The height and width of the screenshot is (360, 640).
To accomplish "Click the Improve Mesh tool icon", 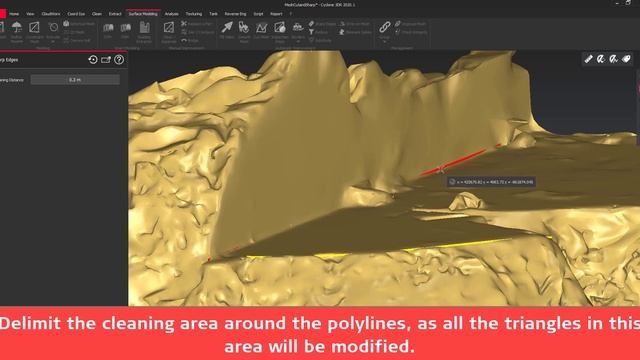I will point(342,24).
